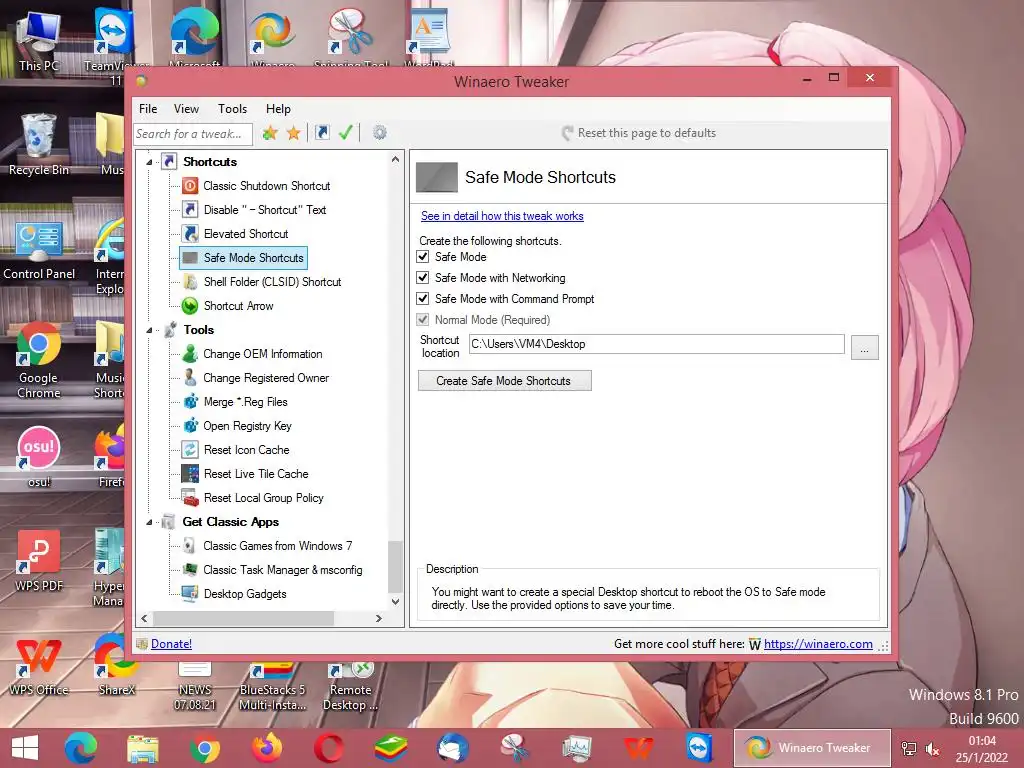Click the Search for a tweak field
This screenshot has width=1024, height=768.
(x=193, y=134)
